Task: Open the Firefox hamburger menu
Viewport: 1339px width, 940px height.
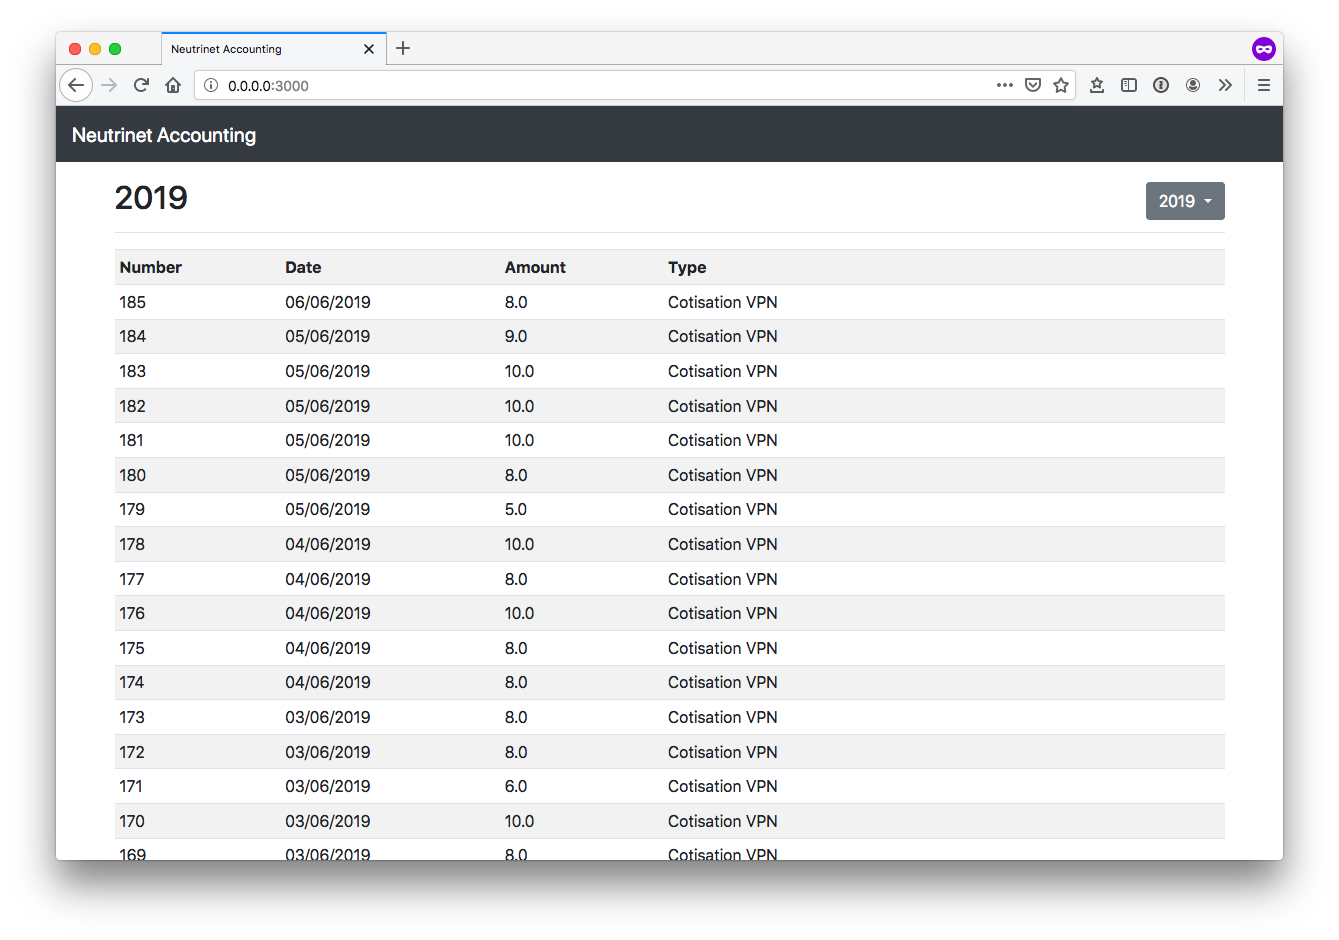Action: pyautogui.click(x=1264, y=85)
